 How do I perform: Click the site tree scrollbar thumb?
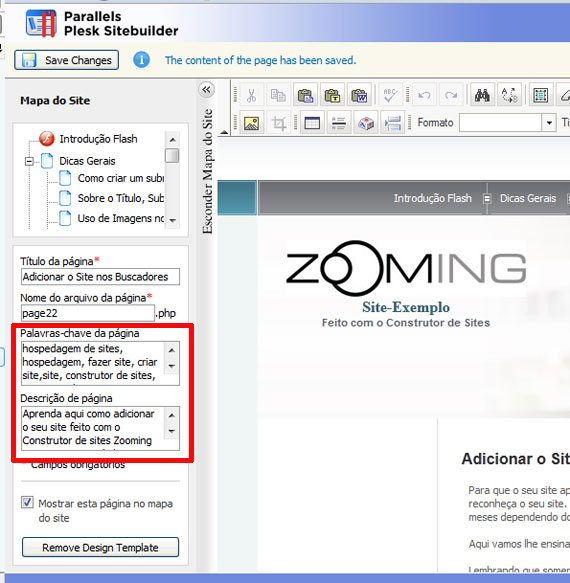point(172,155)
